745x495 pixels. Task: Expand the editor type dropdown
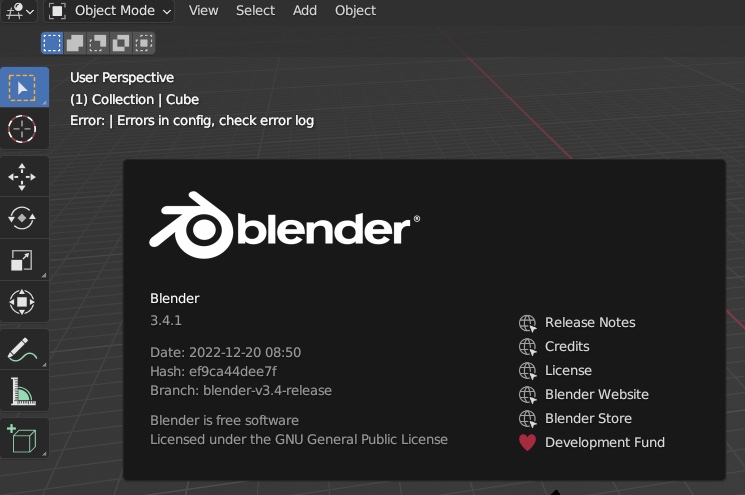(18, 11)
